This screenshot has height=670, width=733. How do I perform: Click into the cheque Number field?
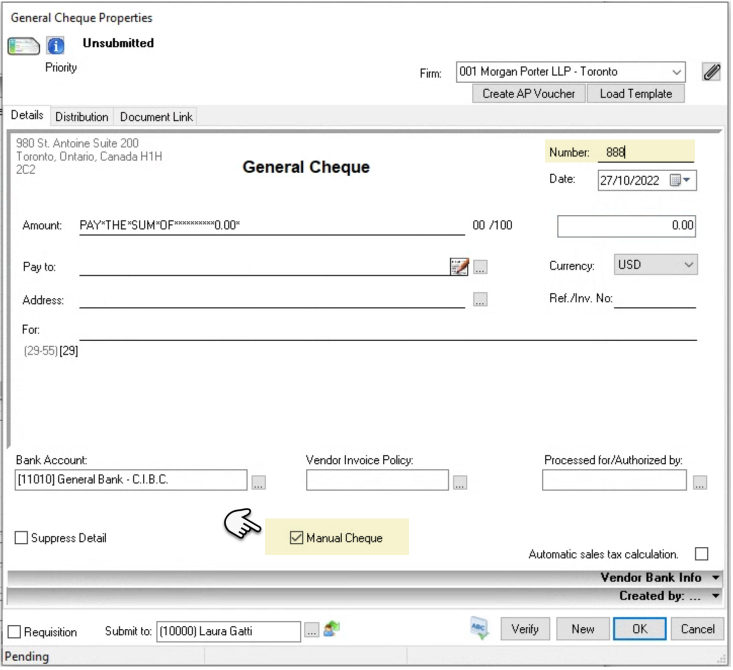click(x=646, y=152)
